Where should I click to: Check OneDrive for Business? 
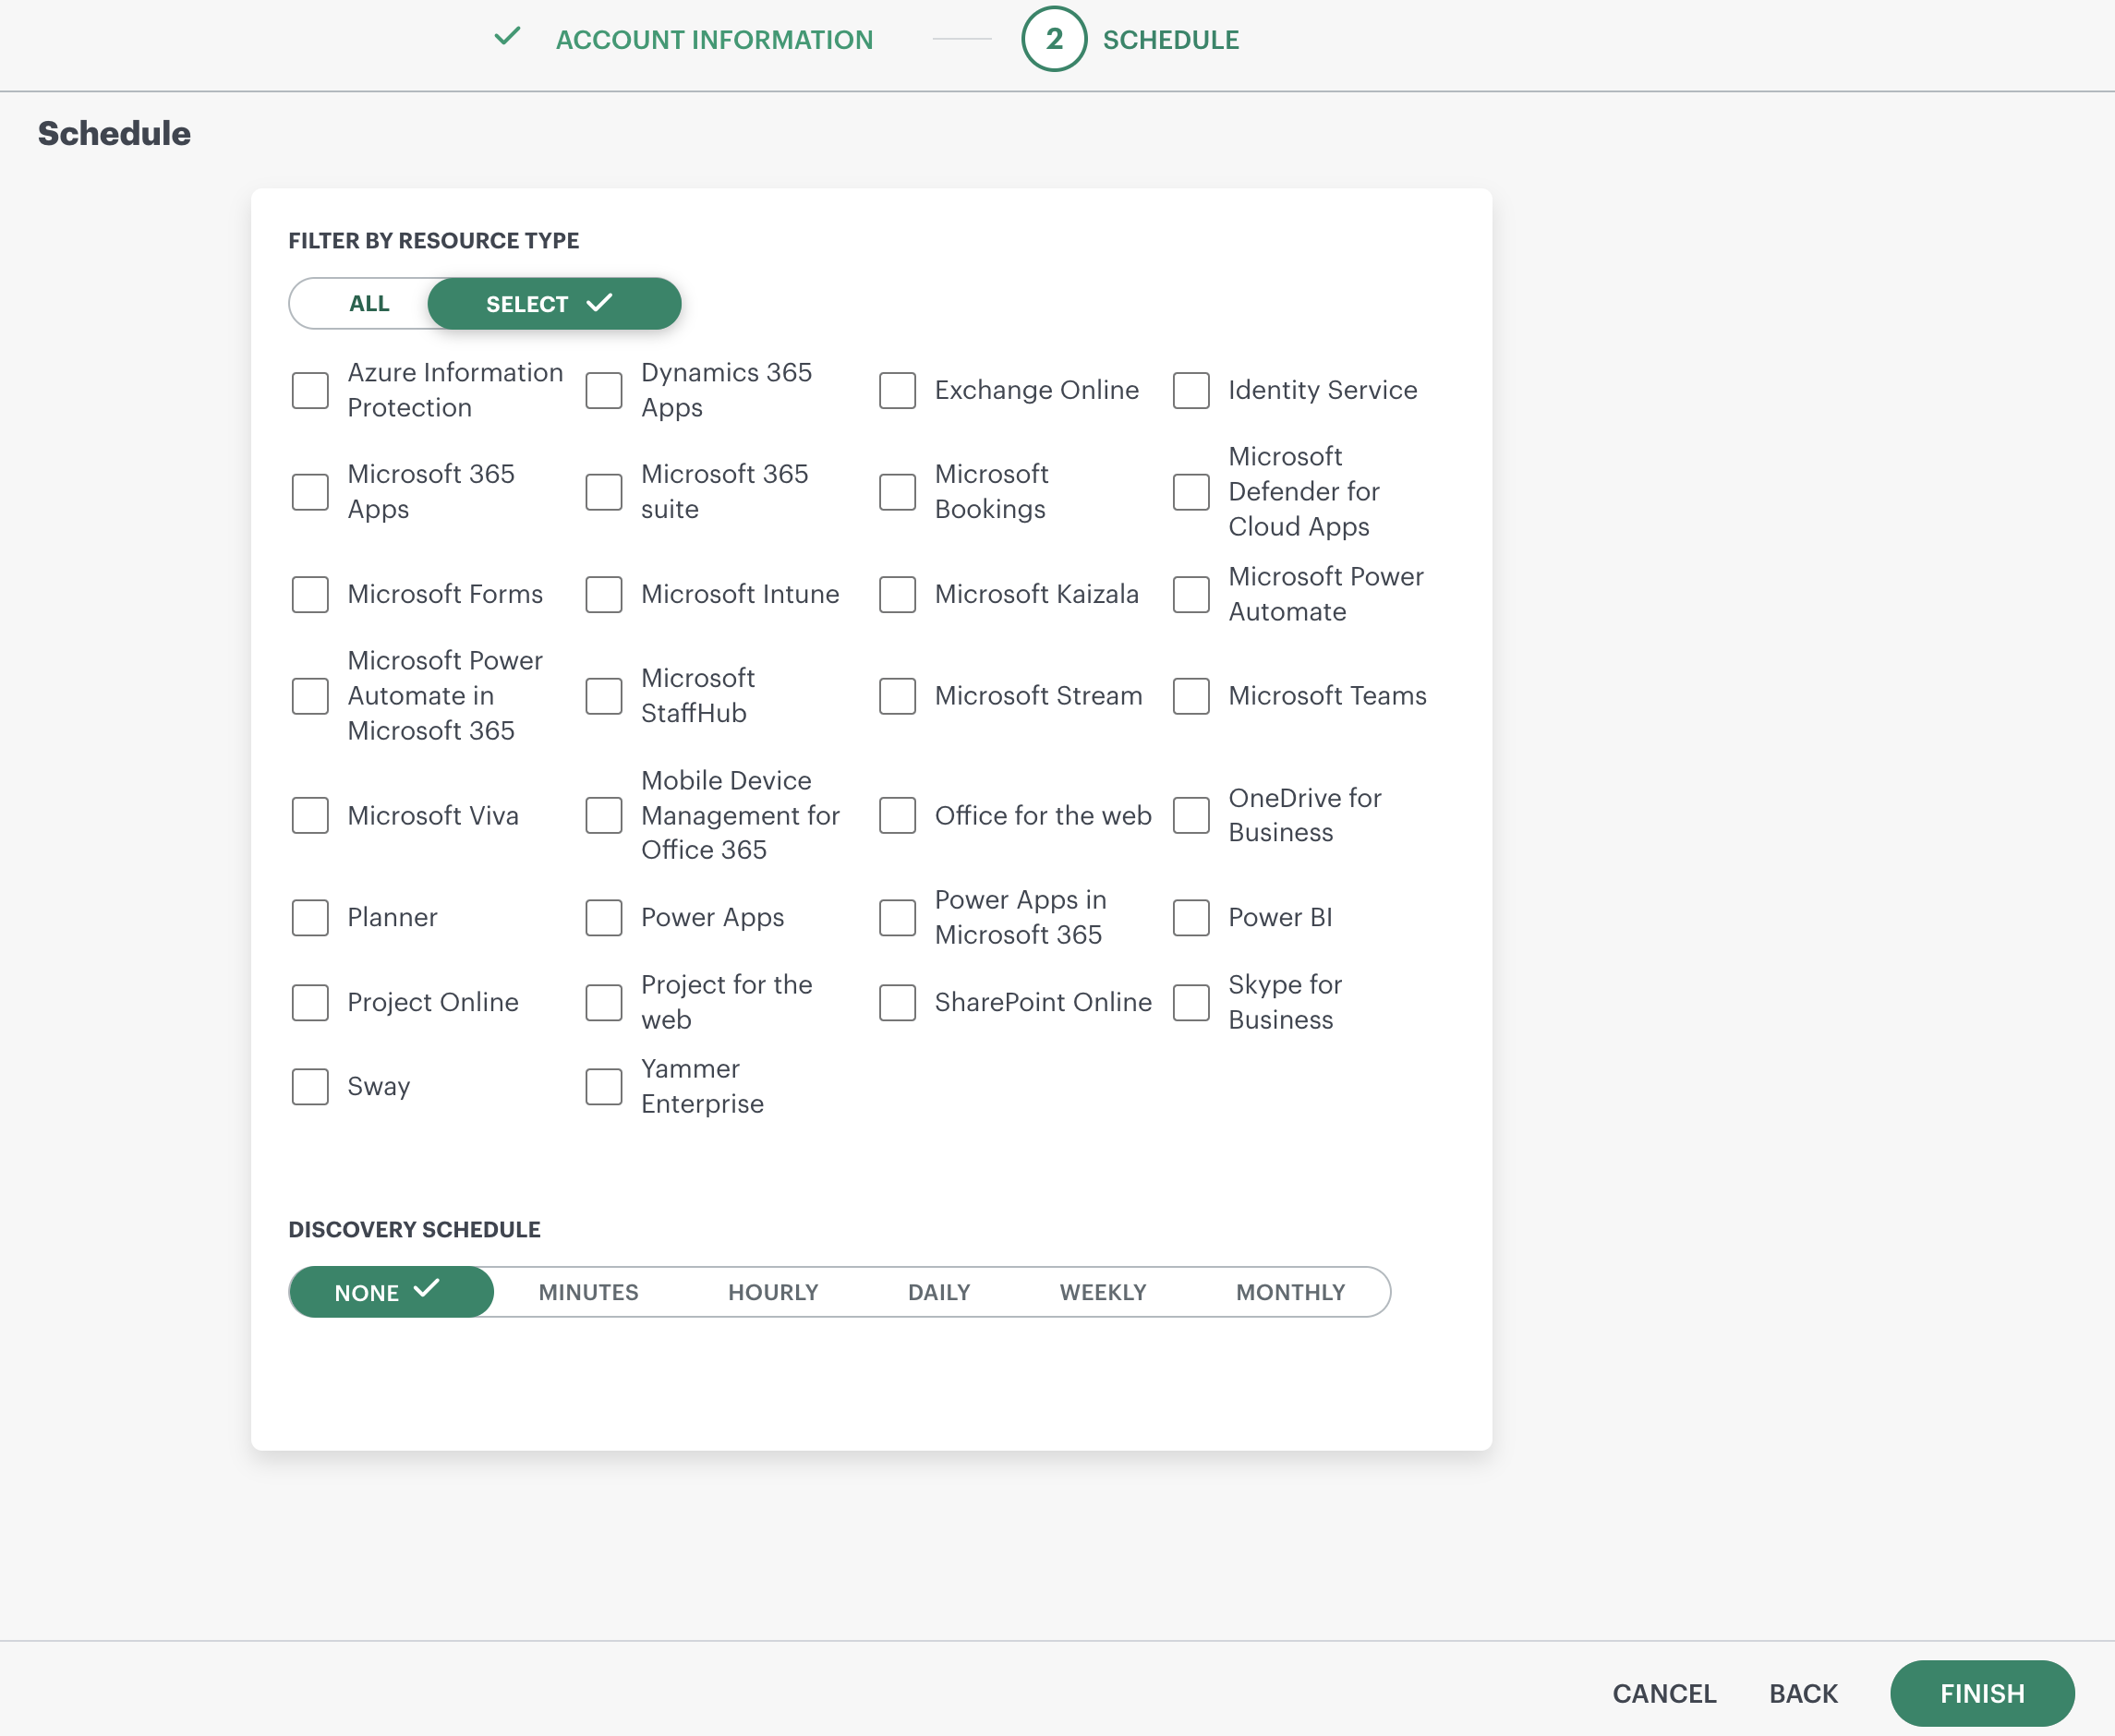[x=1191, y=815]
